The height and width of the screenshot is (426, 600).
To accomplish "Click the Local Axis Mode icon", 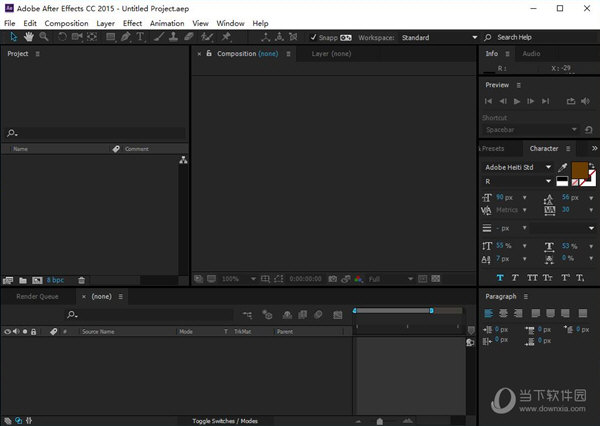I will pos(266,37).
